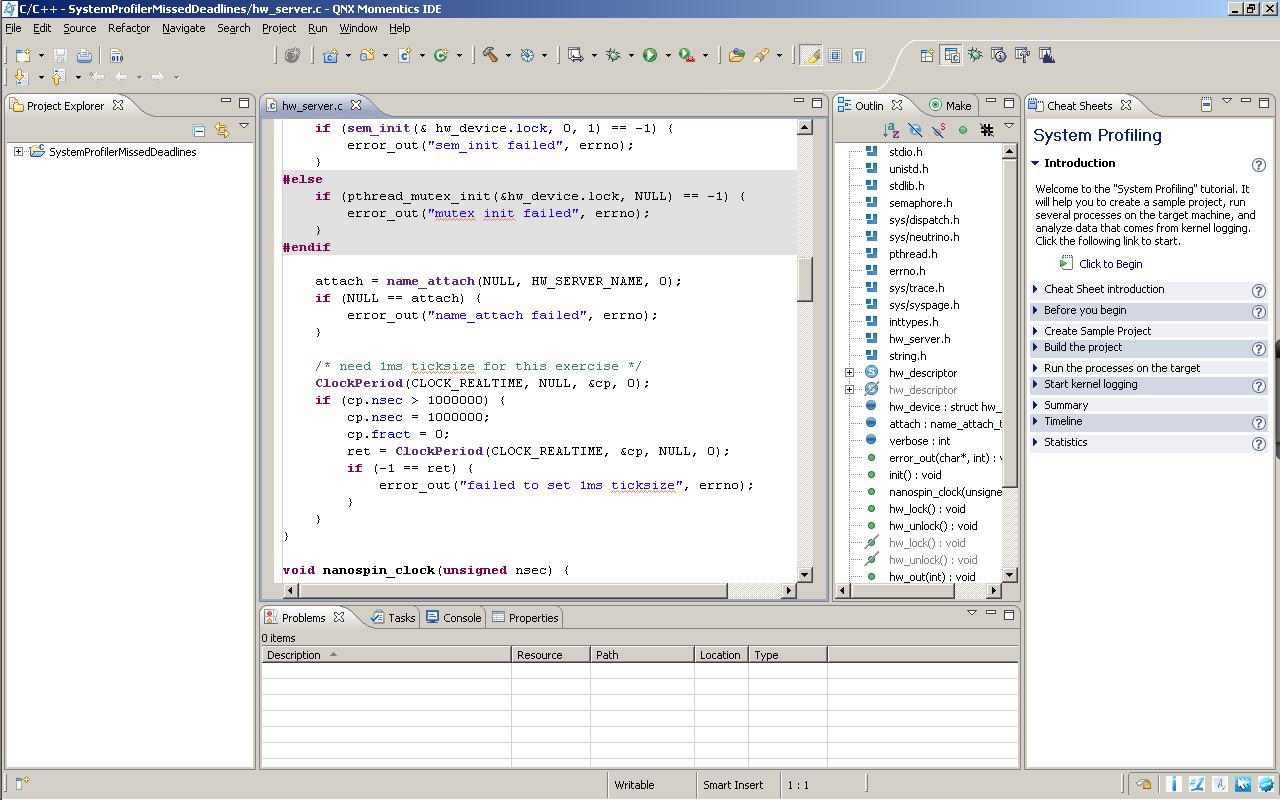Screen dimensions: 1280x800
Task: Click the green Run button
Action: (x=650, y=56)
